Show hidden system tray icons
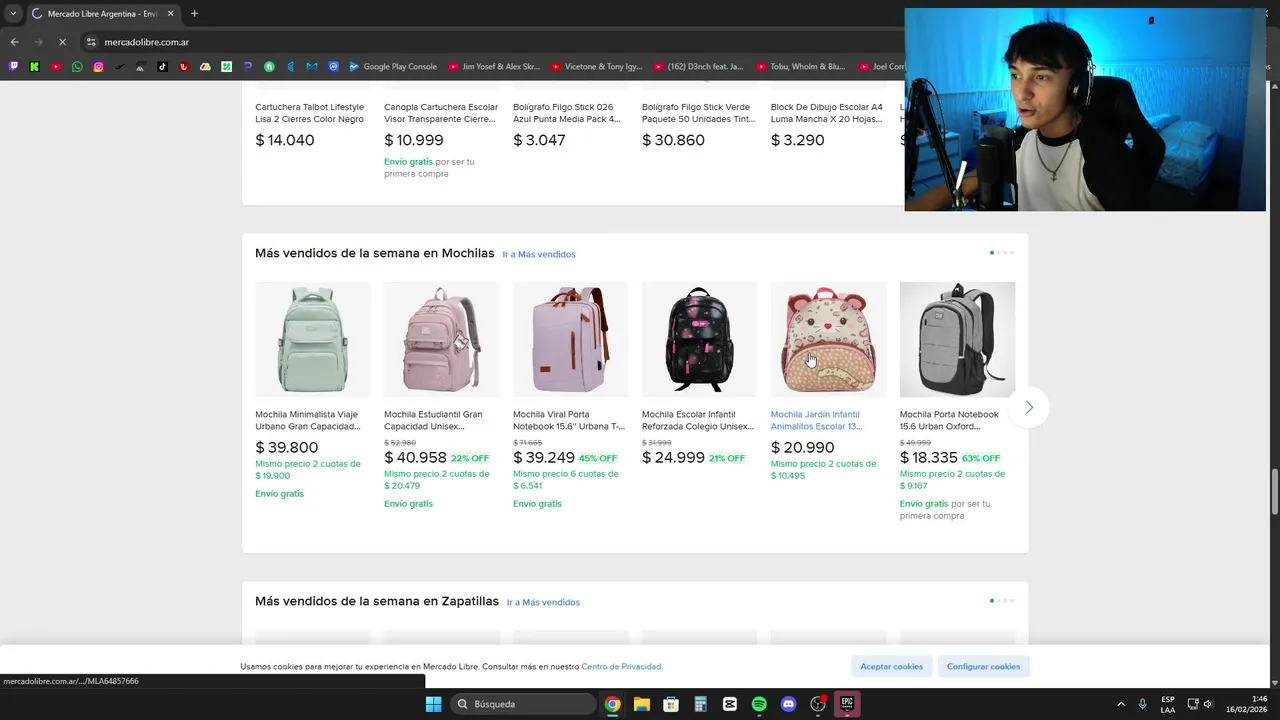The image size is (1280, 720). coord(1121,704)
